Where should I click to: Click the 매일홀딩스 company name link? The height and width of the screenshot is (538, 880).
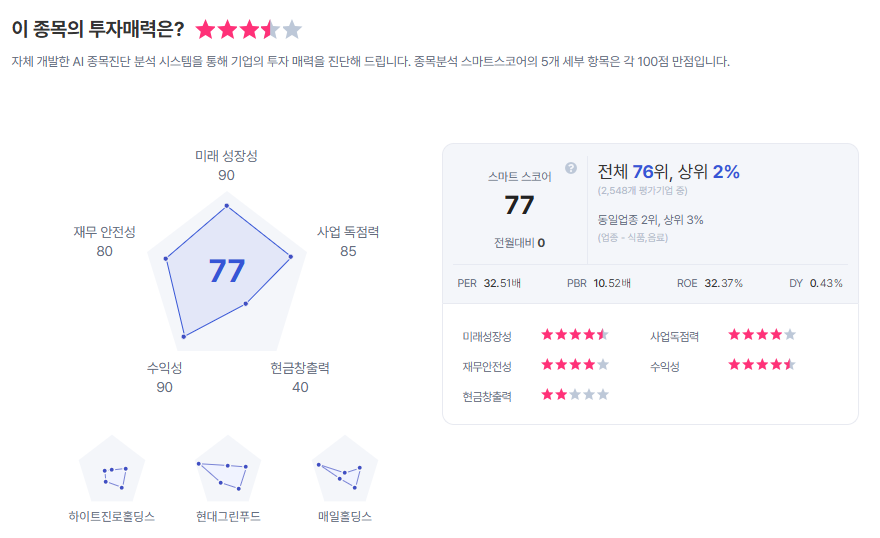[x=344, y=517]
